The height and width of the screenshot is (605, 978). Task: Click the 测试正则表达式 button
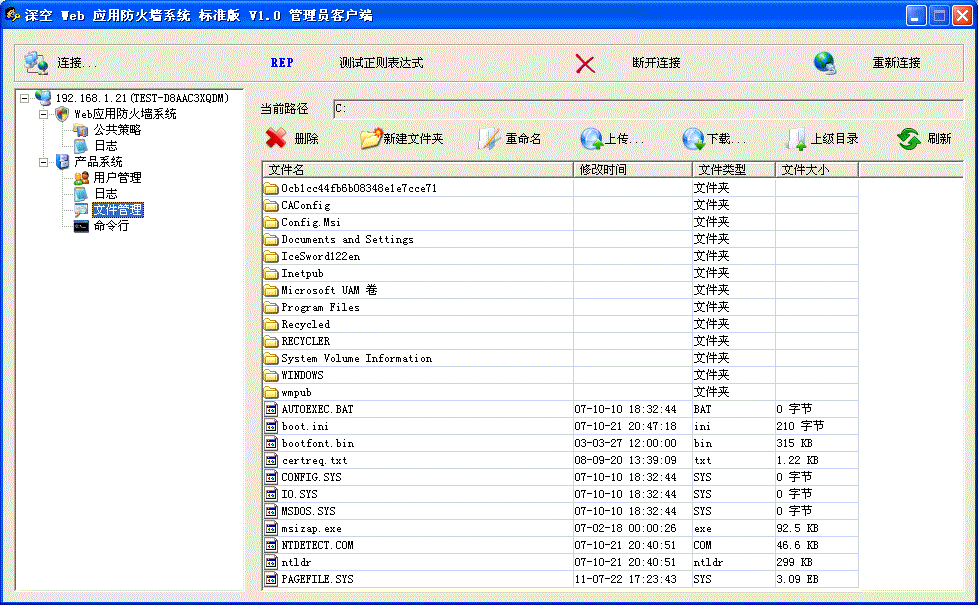click(x=381, y=63)
